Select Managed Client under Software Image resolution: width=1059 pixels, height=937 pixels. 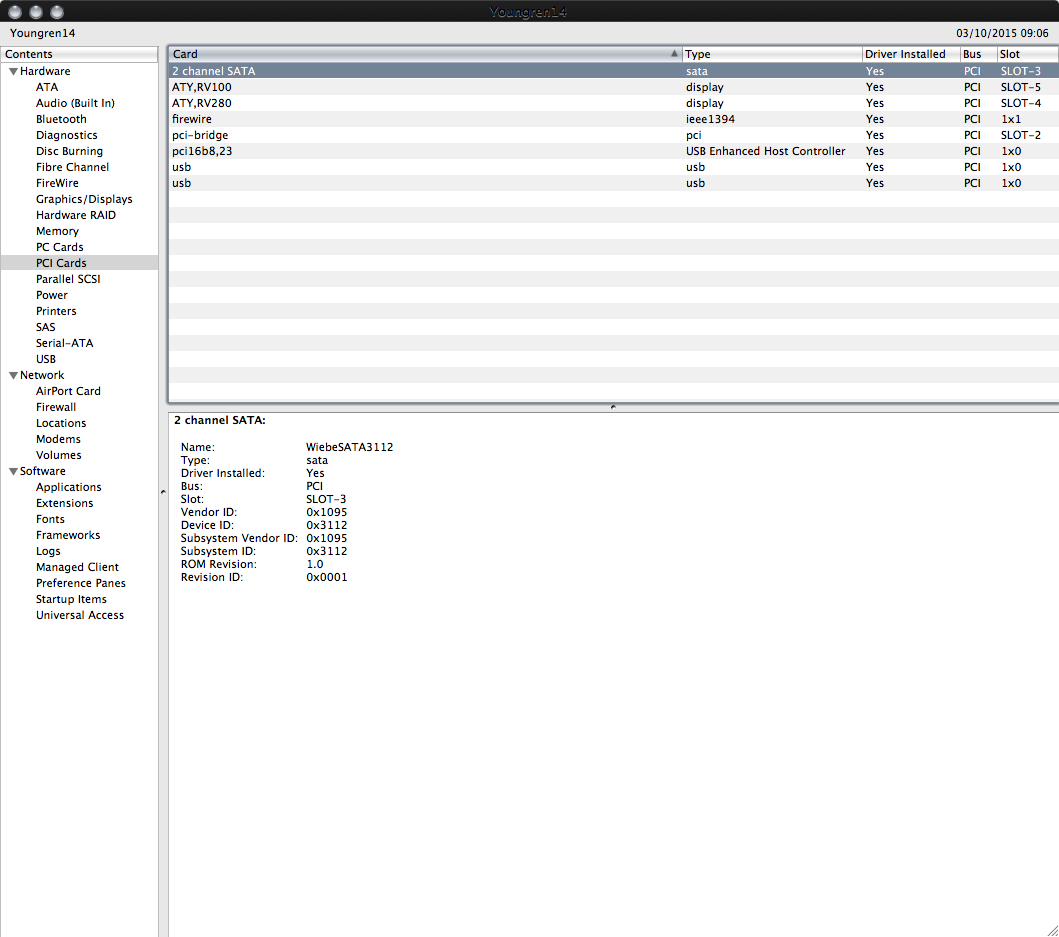pyautogui.click(x=77, y=568)
